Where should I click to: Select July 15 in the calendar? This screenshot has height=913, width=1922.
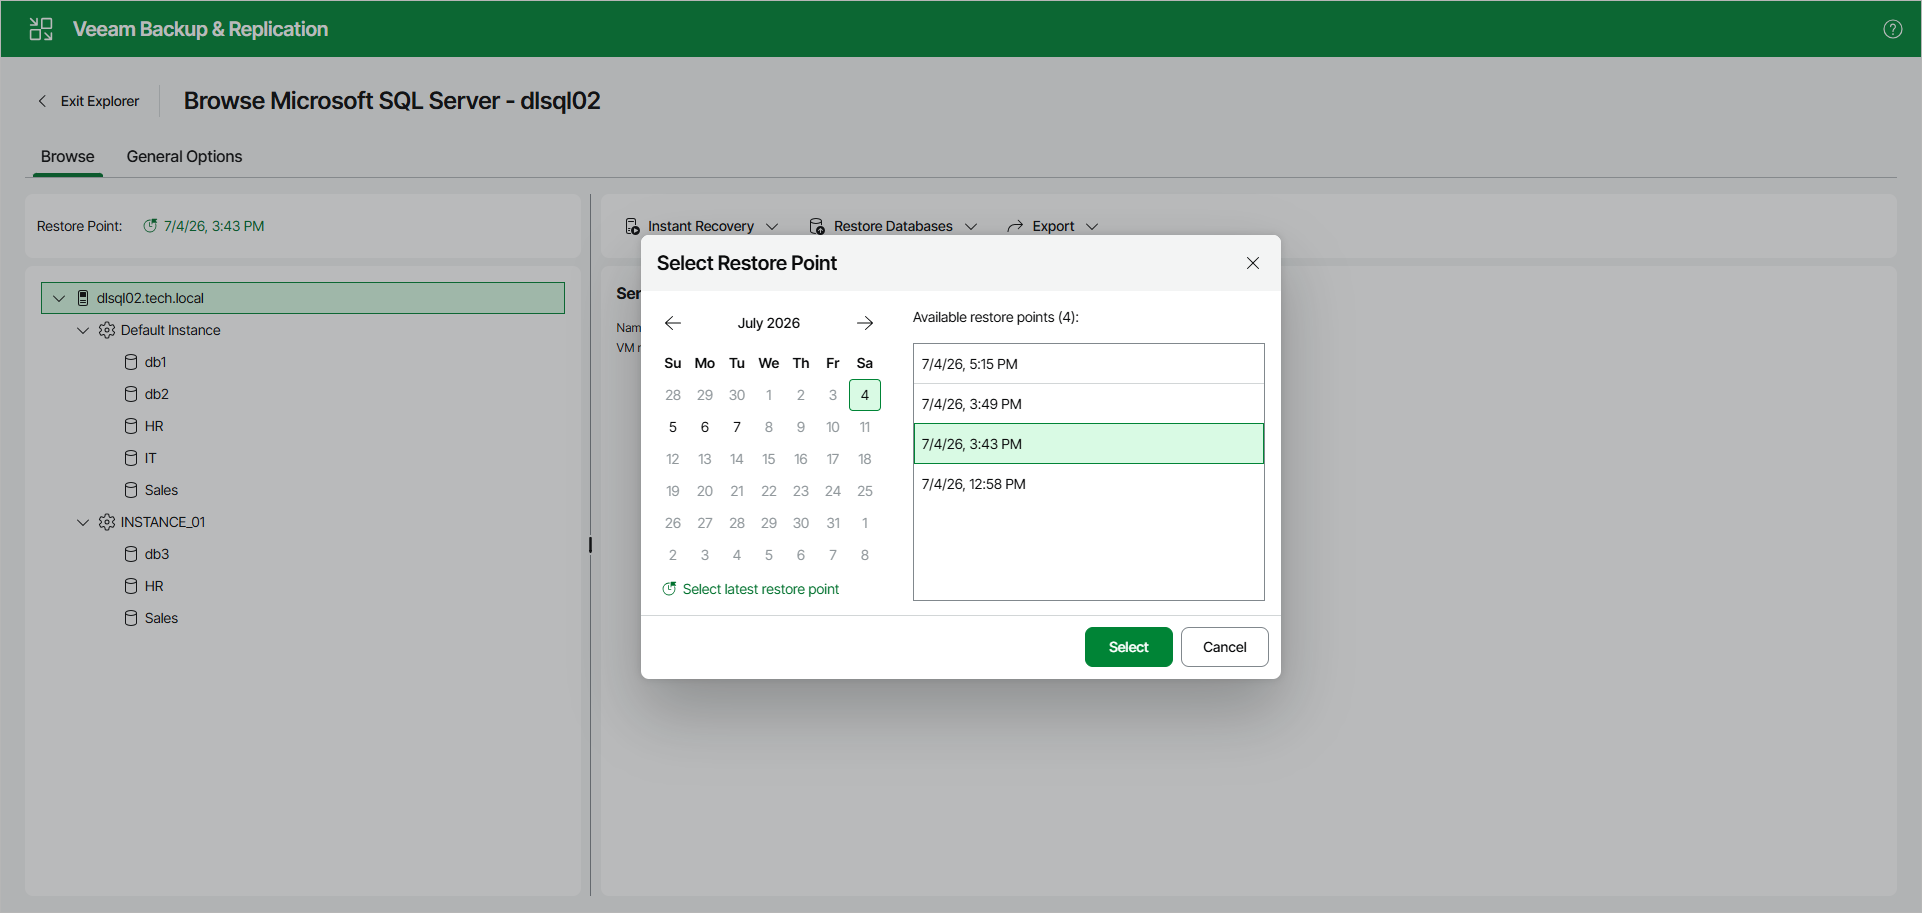tap(769, 459)
